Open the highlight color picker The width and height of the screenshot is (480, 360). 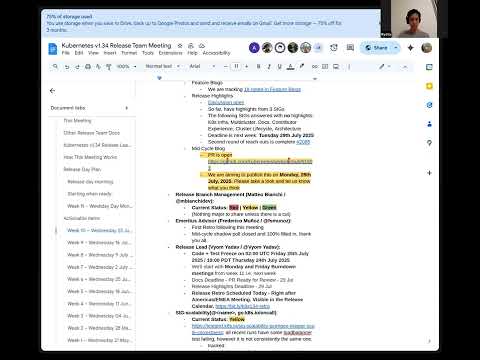pos(302,67)
